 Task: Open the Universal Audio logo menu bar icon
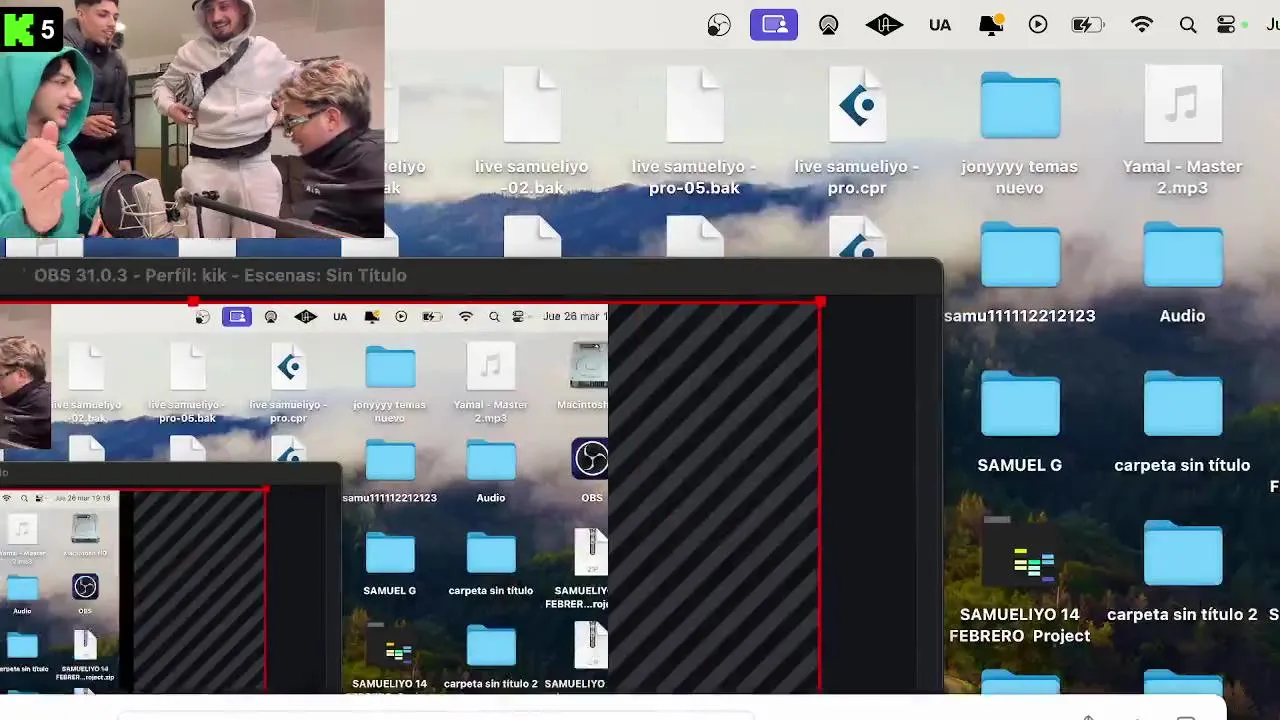point(884,25)
